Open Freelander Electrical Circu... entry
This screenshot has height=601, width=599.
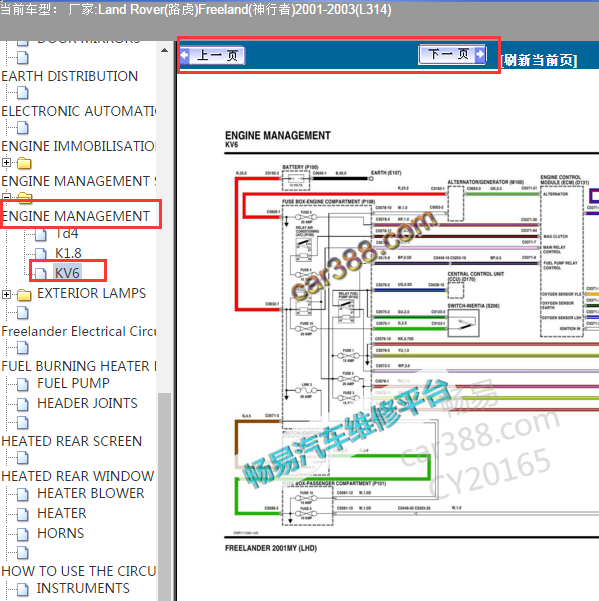tap(79, 331)
